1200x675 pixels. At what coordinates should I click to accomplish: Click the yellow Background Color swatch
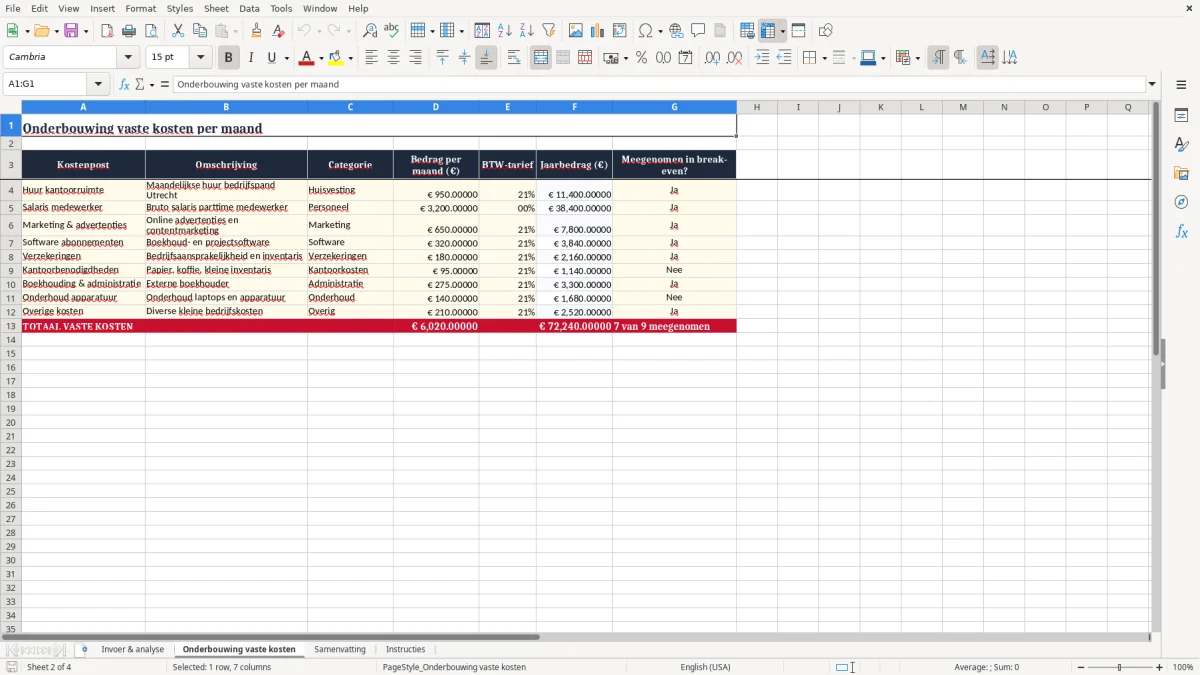click(336, 58)
